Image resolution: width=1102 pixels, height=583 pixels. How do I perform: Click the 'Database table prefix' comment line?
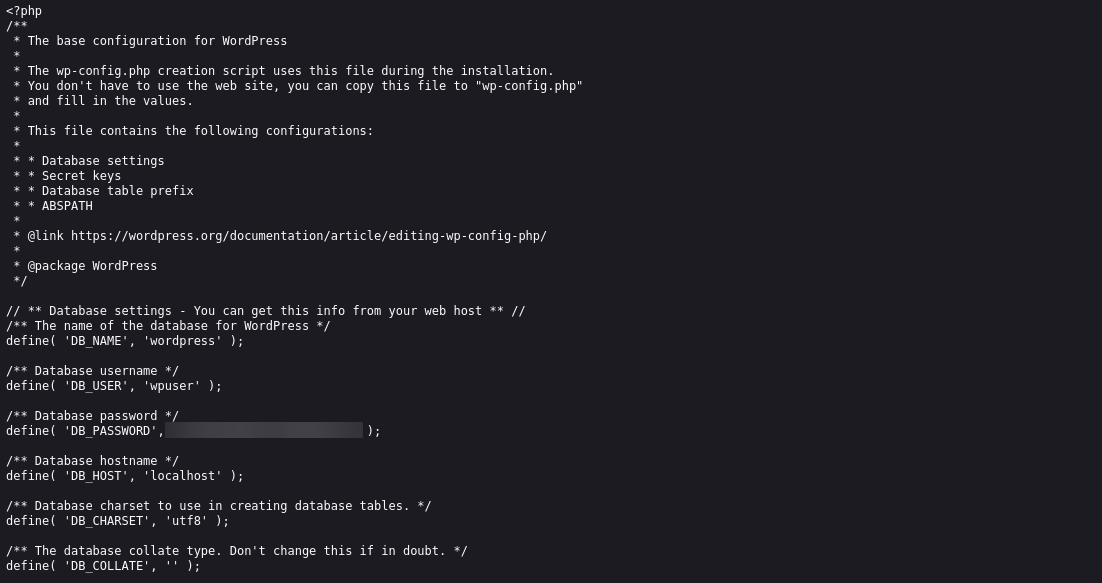117,191
